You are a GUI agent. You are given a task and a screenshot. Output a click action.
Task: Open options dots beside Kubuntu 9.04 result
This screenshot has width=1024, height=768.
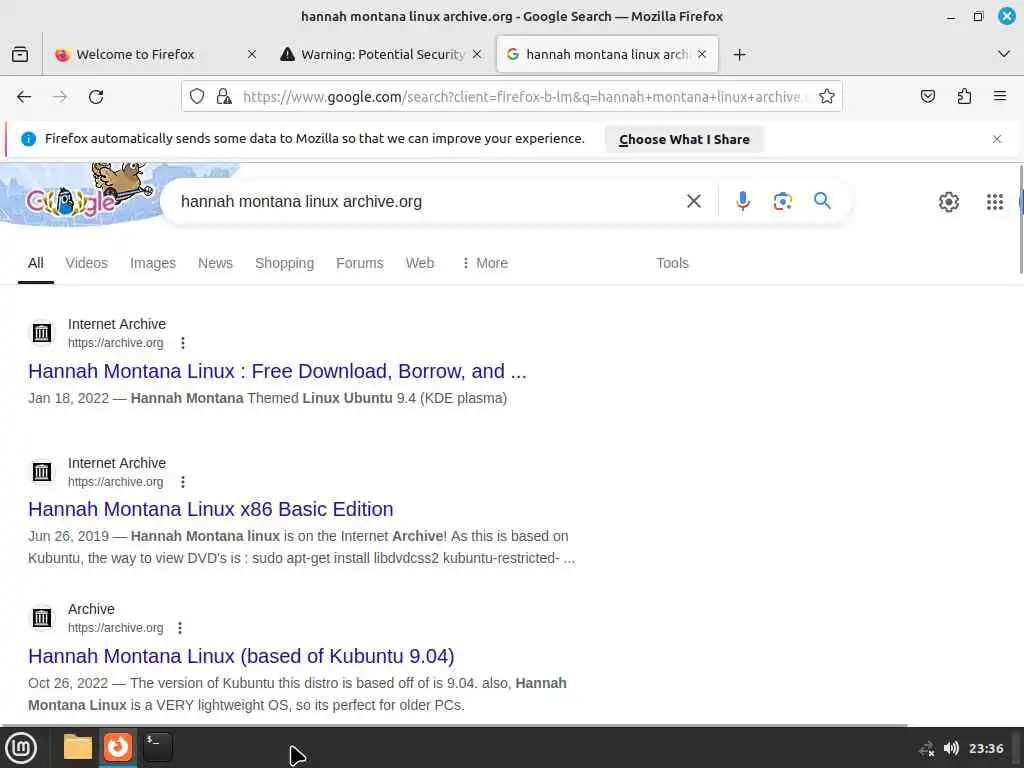click(180, 628)
